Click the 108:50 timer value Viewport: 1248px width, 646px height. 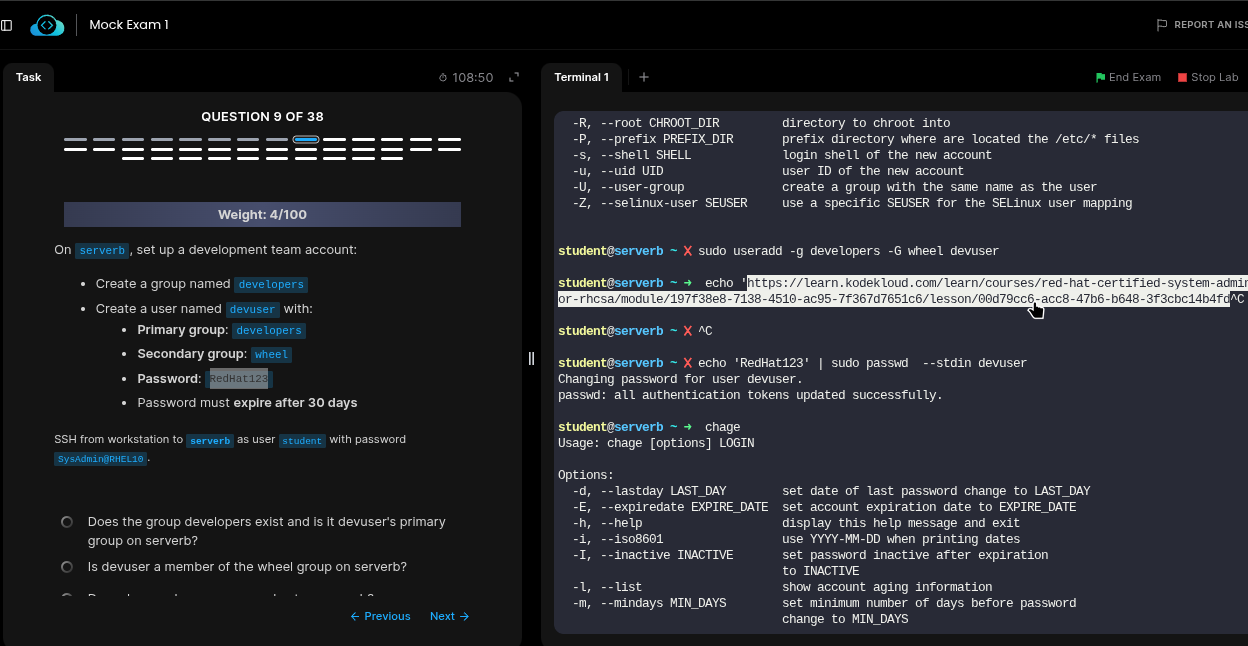click(473, 77)
